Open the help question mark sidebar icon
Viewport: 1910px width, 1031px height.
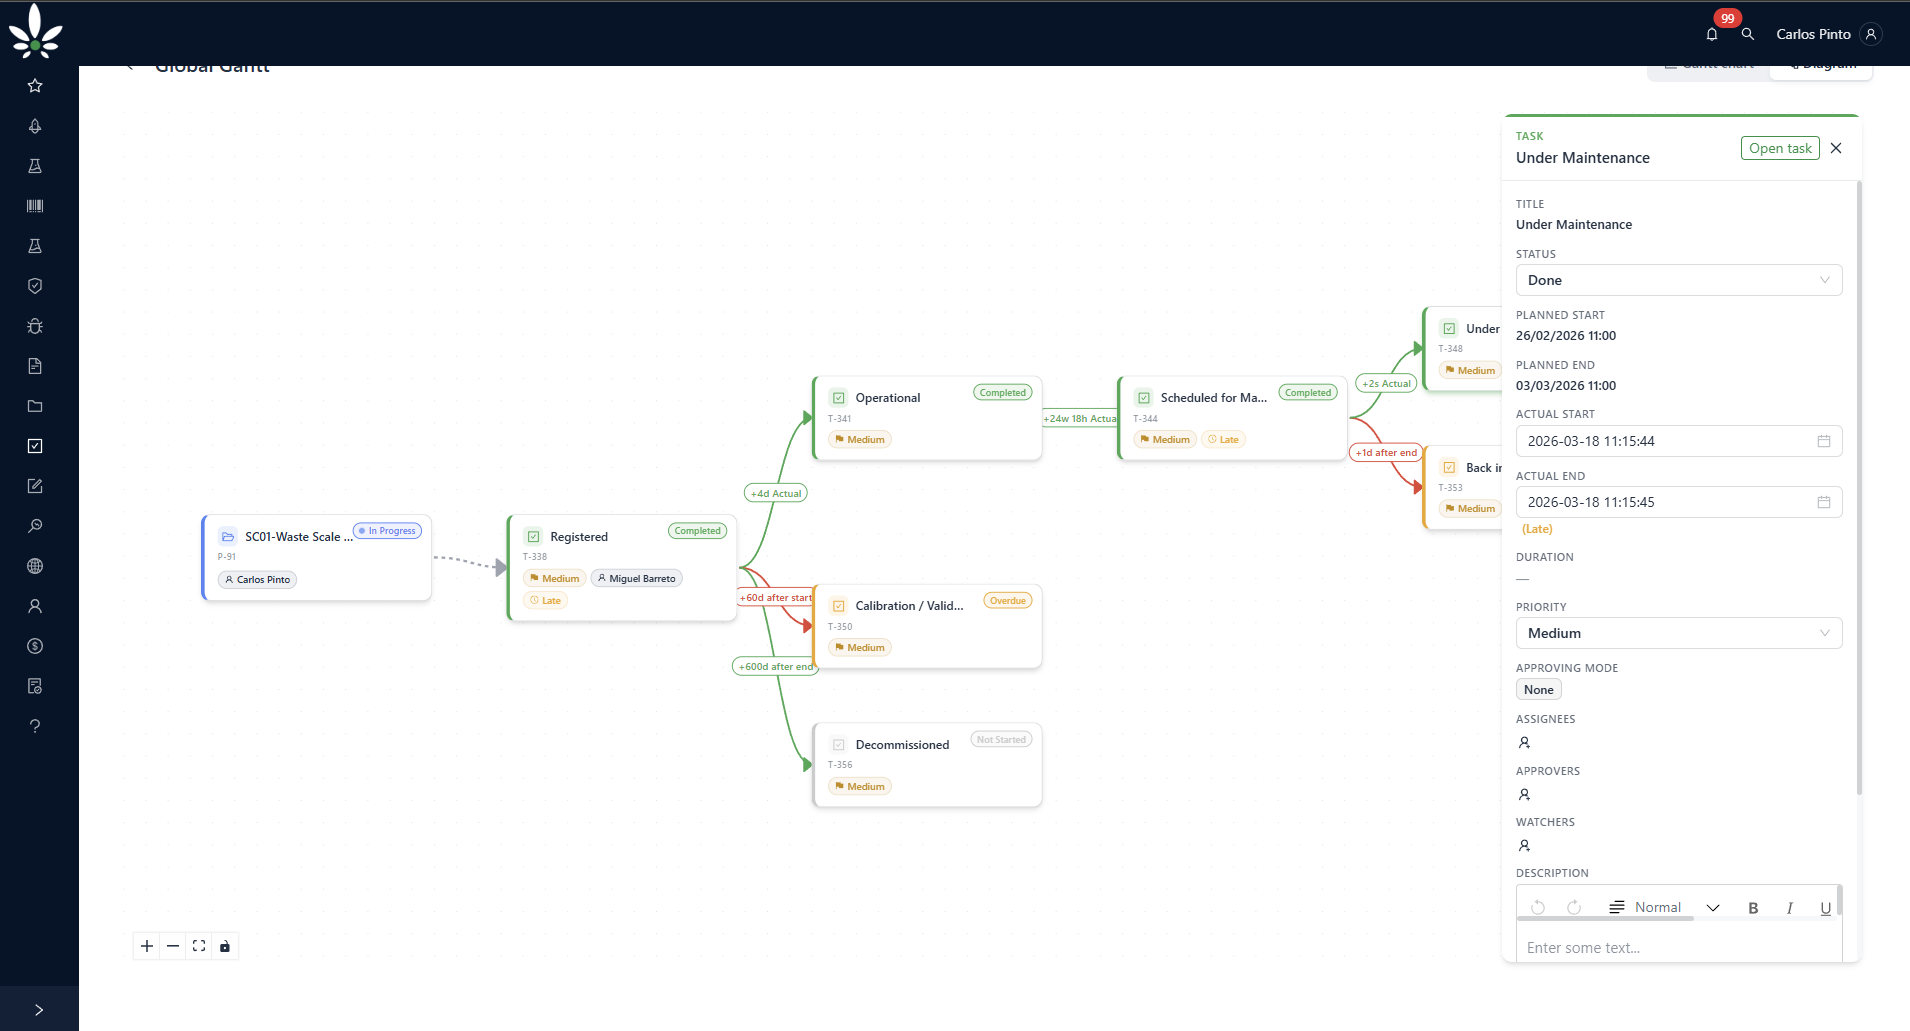35,726
